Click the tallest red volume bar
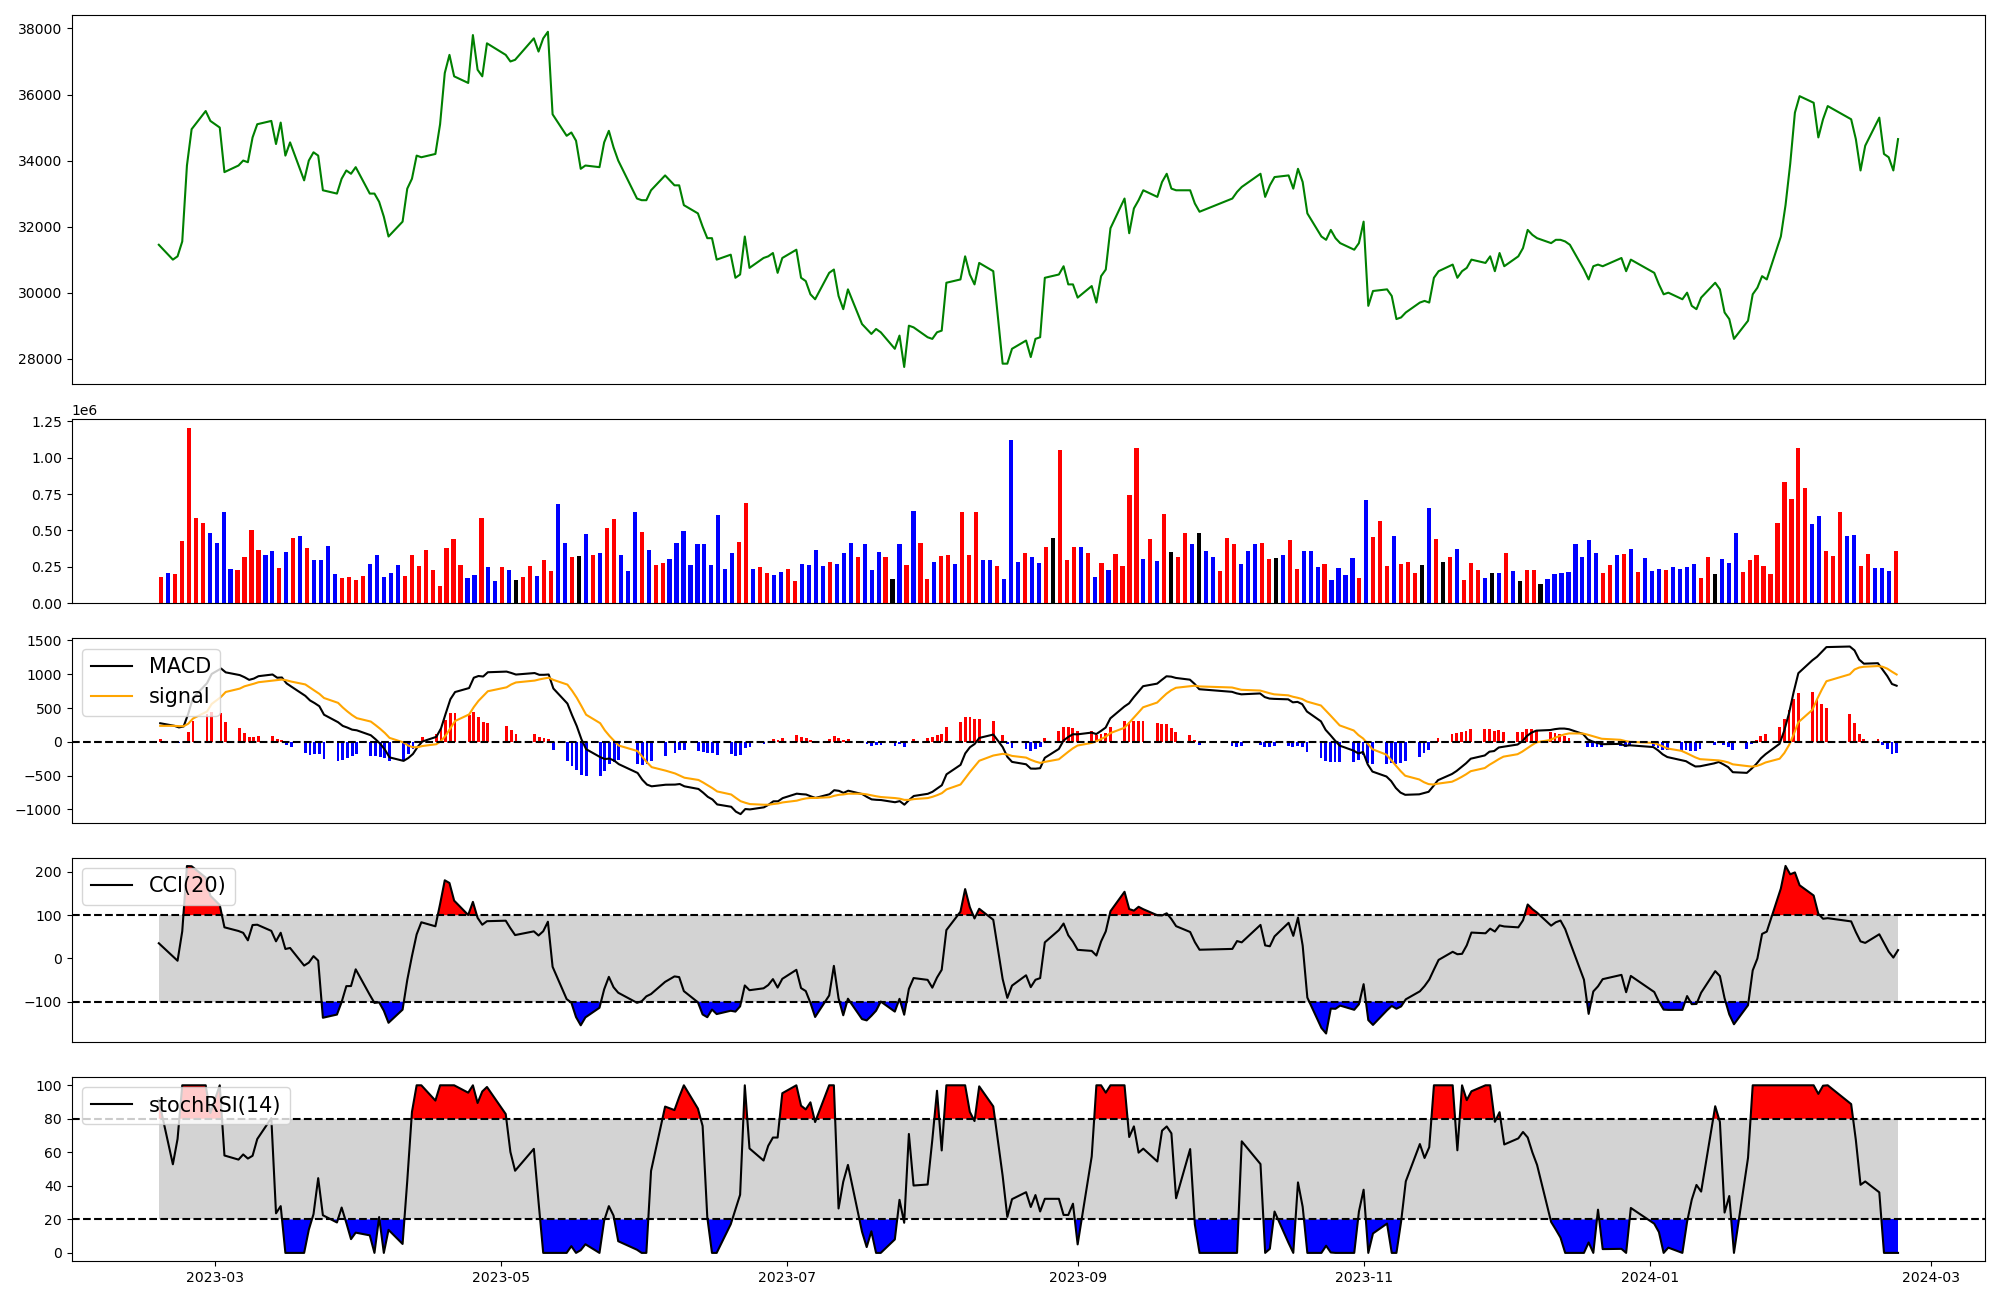The width and height of the screenshot is (2000, 1300). click(x=189, y=515)
